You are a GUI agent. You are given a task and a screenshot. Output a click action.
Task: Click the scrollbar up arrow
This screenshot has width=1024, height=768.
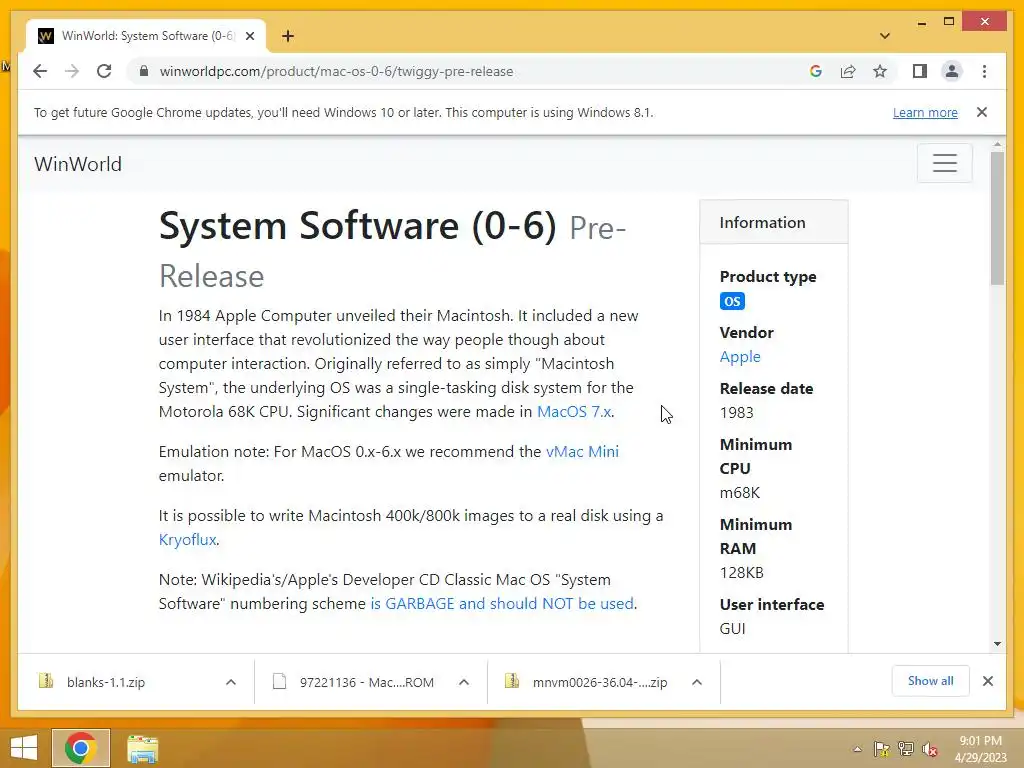(x=997, y=144)
